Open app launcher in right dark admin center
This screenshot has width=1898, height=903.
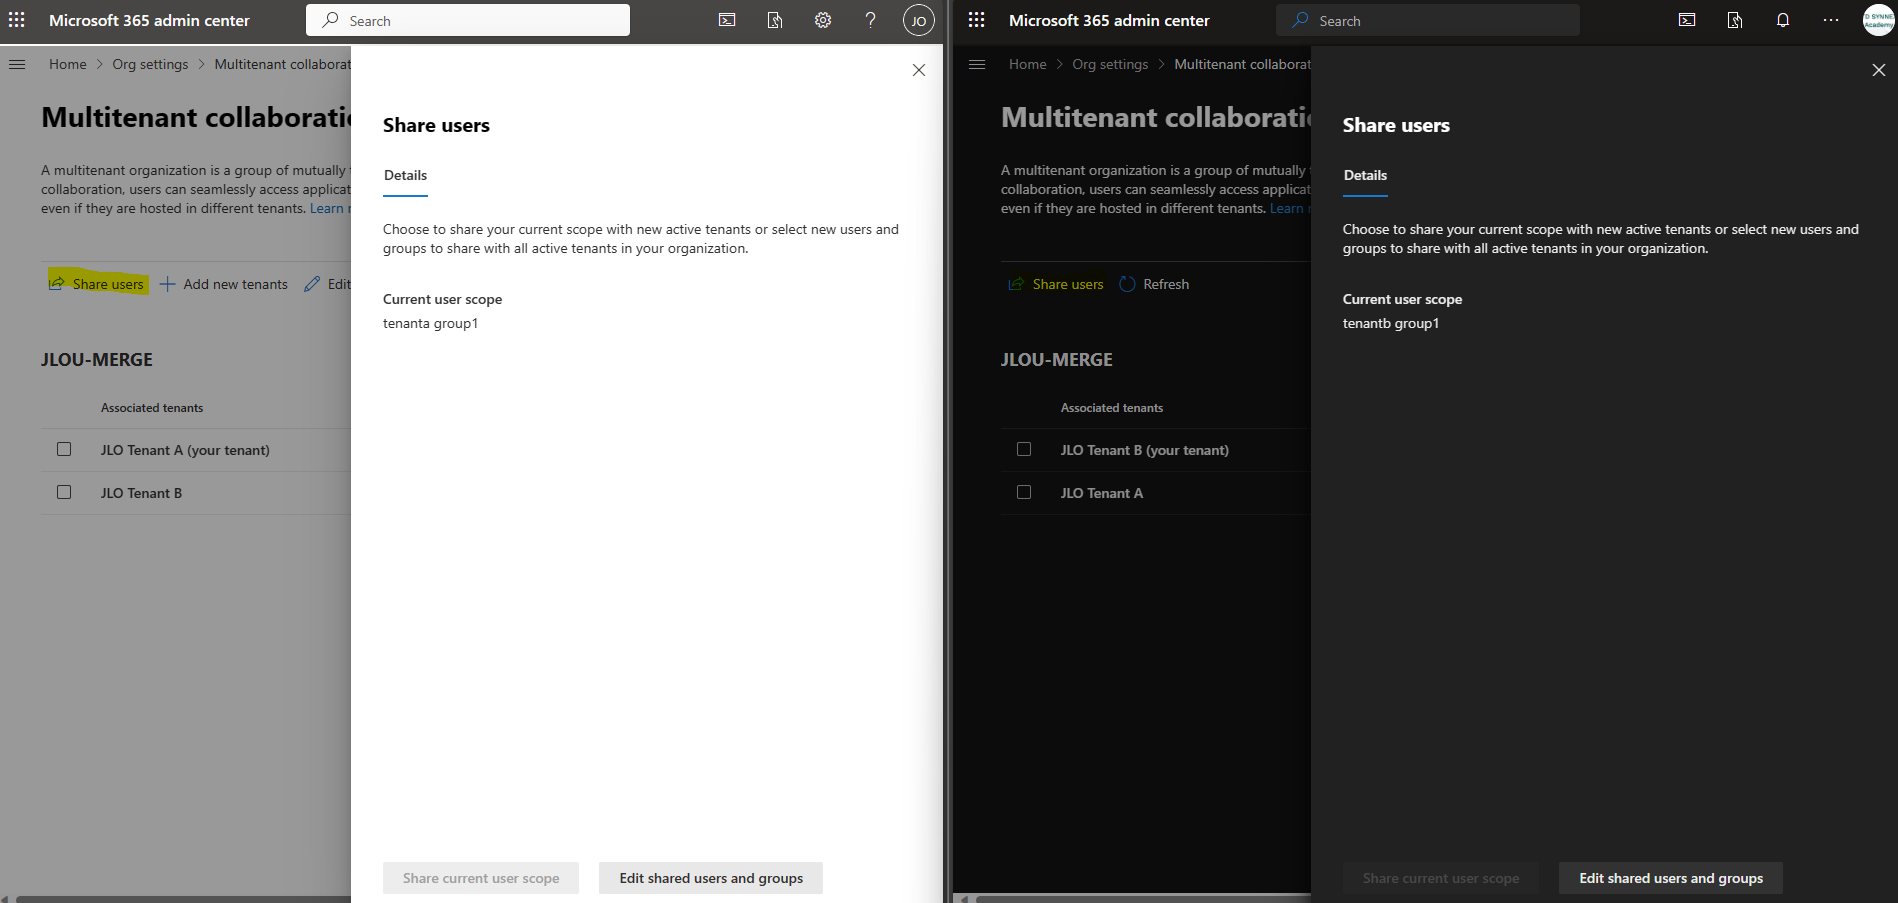point(977,20)
